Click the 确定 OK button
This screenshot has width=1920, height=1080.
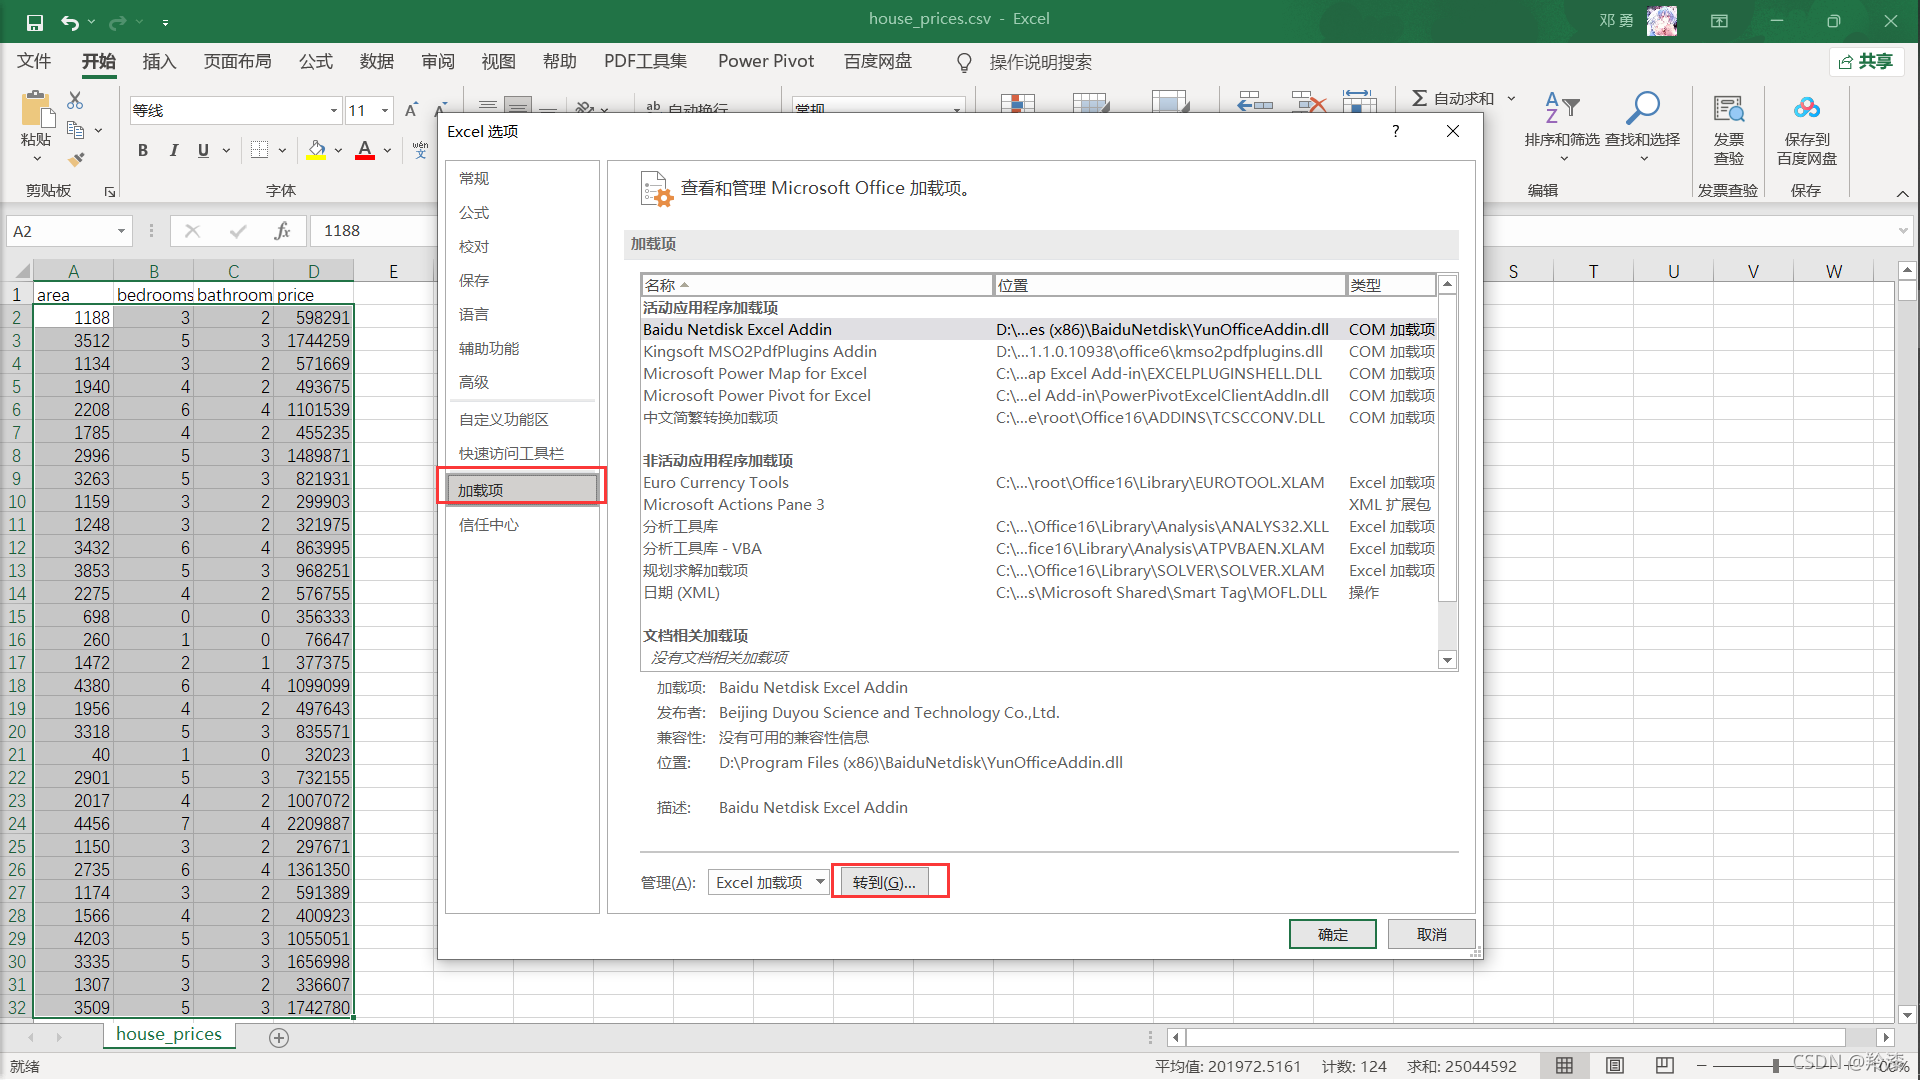1332,934
